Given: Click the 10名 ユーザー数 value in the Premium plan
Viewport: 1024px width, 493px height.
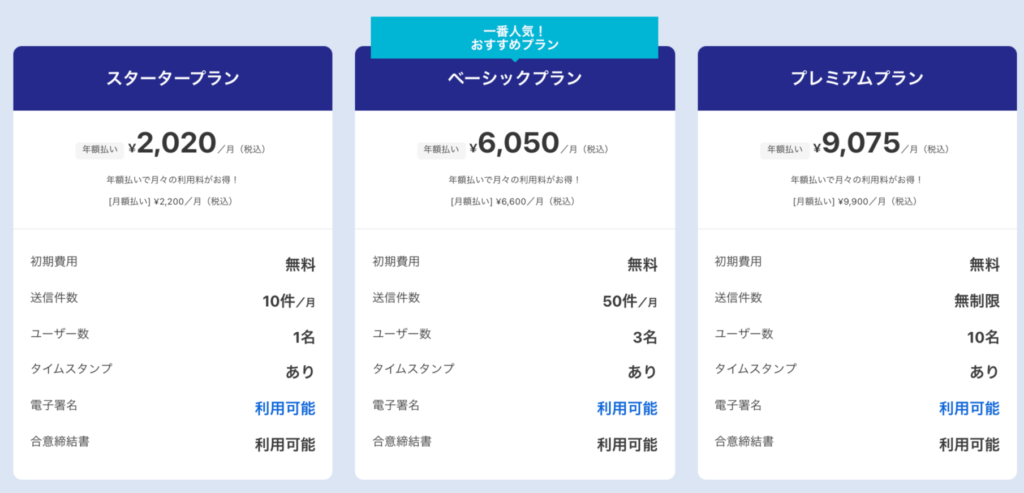Looking at the screenshot, I should click(x=984, y=338).
